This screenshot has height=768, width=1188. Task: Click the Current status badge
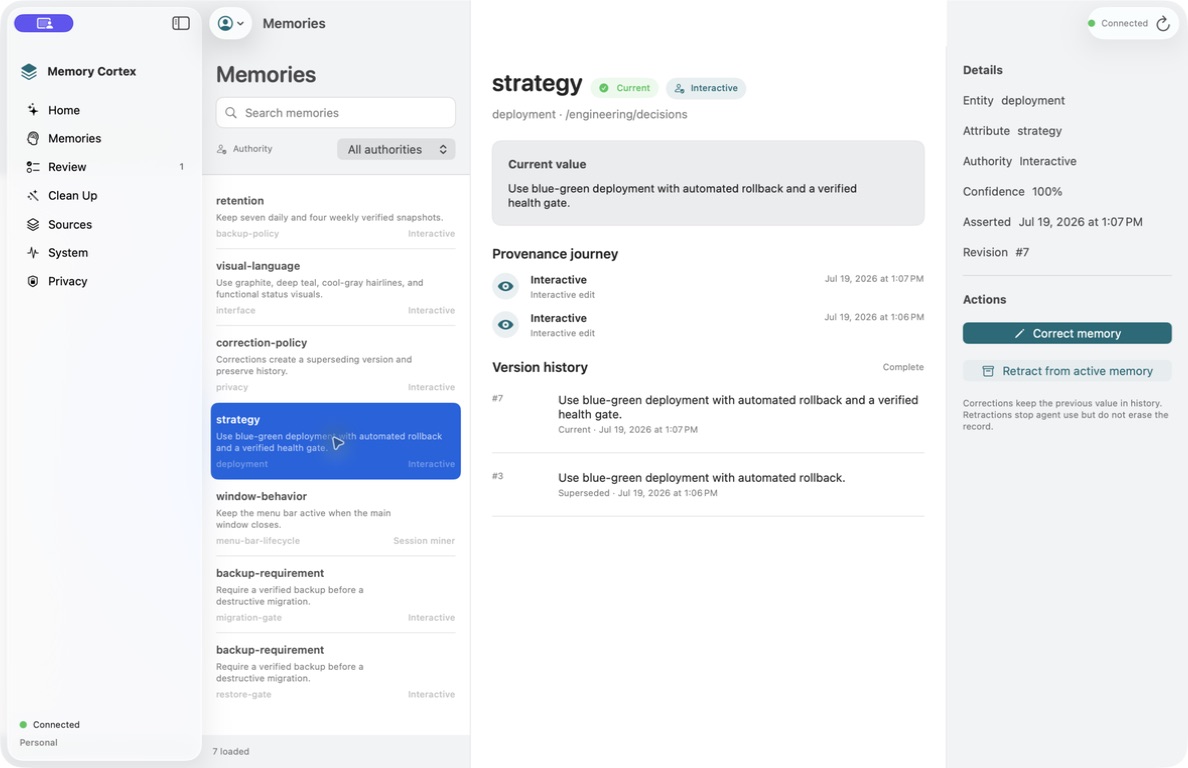[x=625, y=88]
